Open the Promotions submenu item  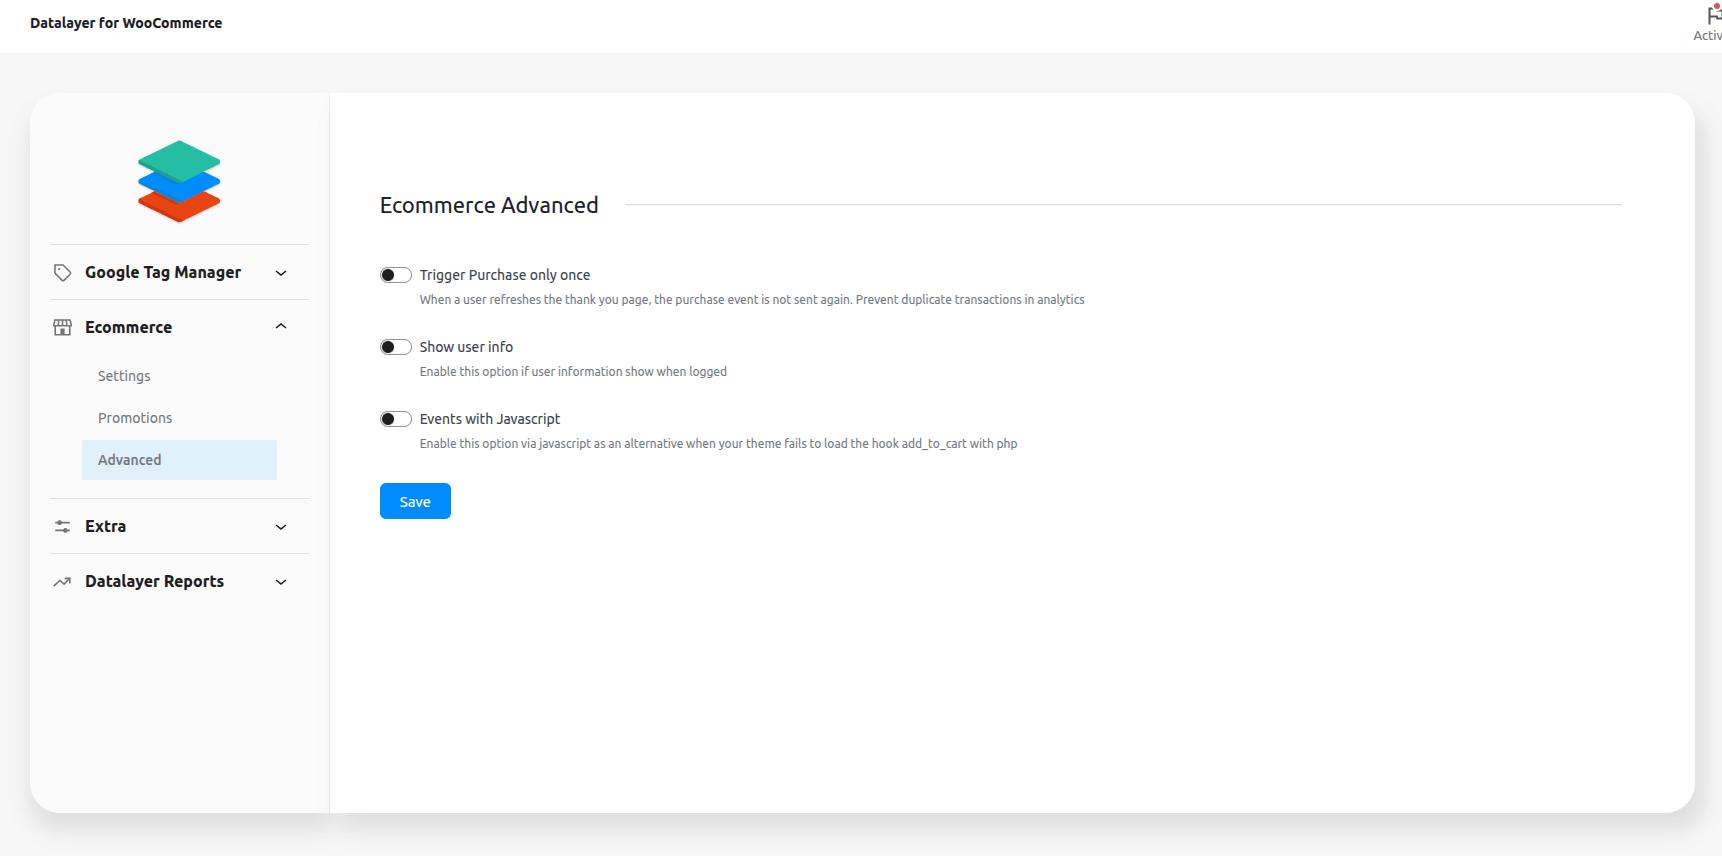tap(135, 418)
